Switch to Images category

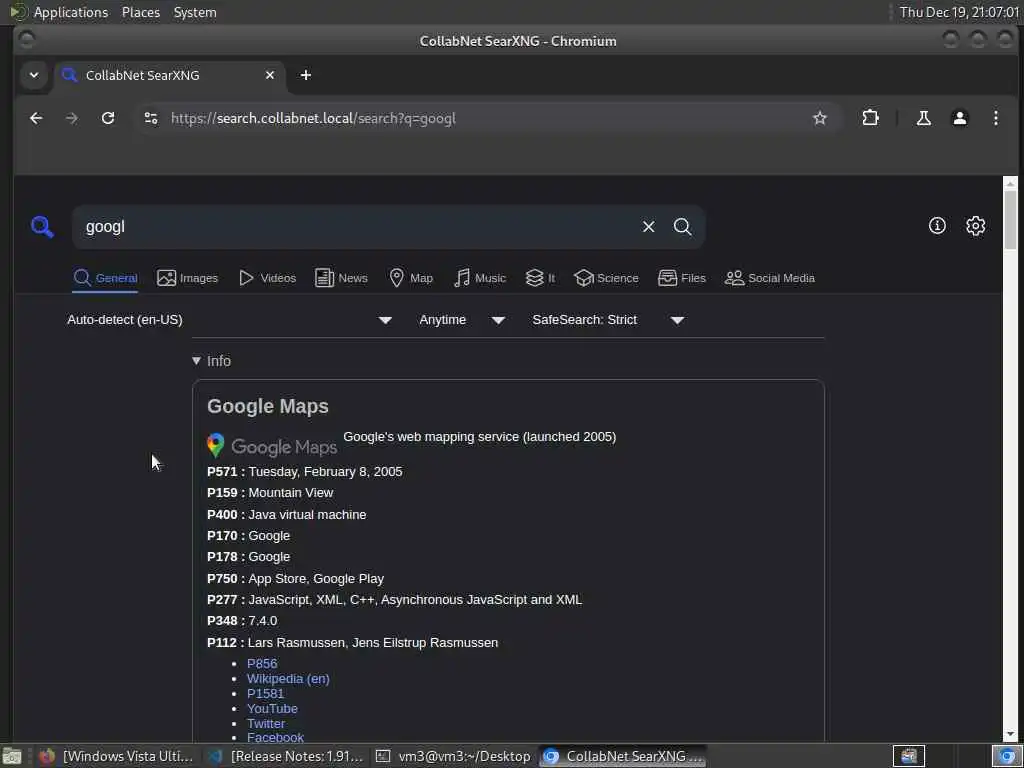(187, 278)
